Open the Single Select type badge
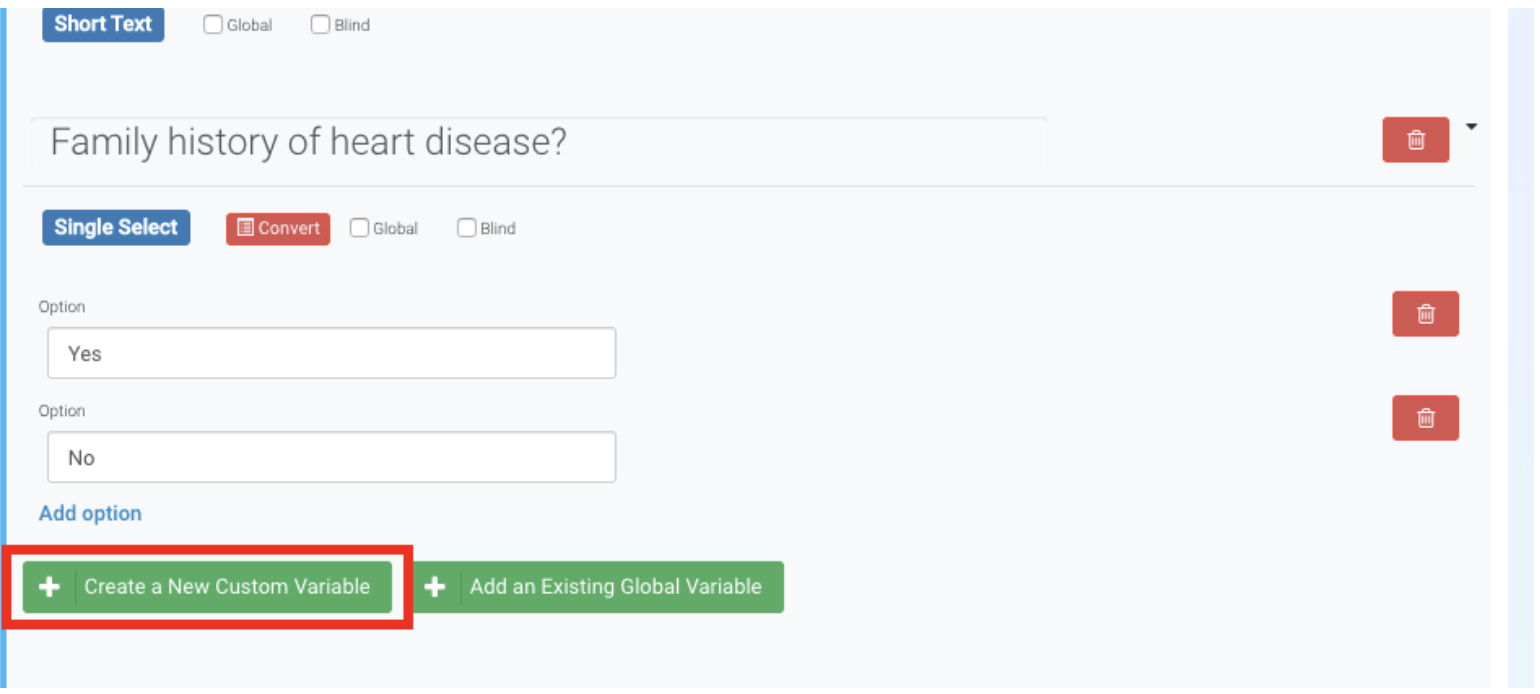 [116, 227]
